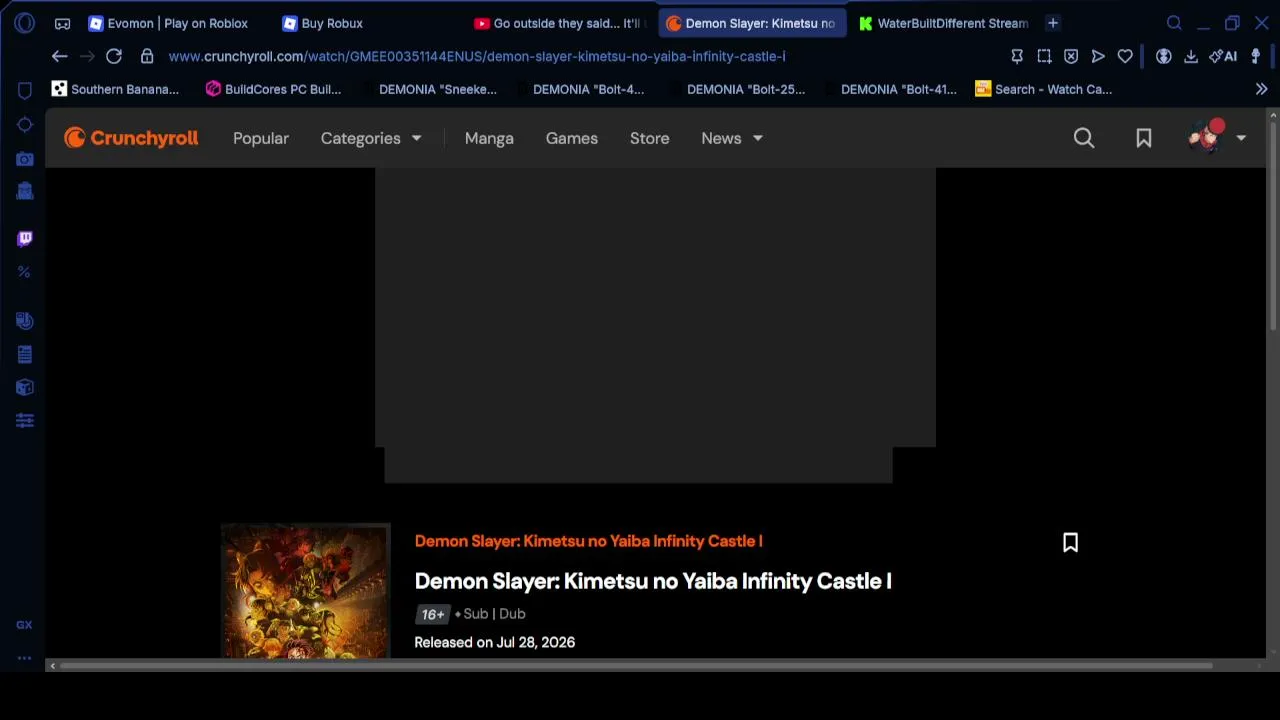
Task: Click the toolbar icon right of AI
Action: coord(1256,56)
